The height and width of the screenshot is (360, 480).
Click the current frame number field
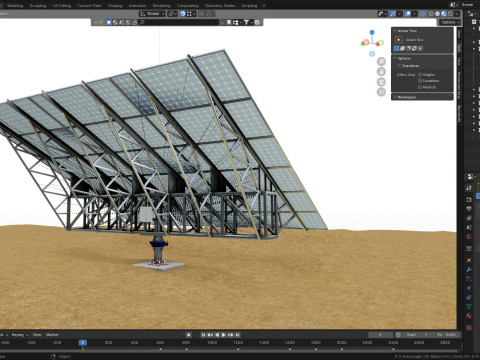coord(381,335)
